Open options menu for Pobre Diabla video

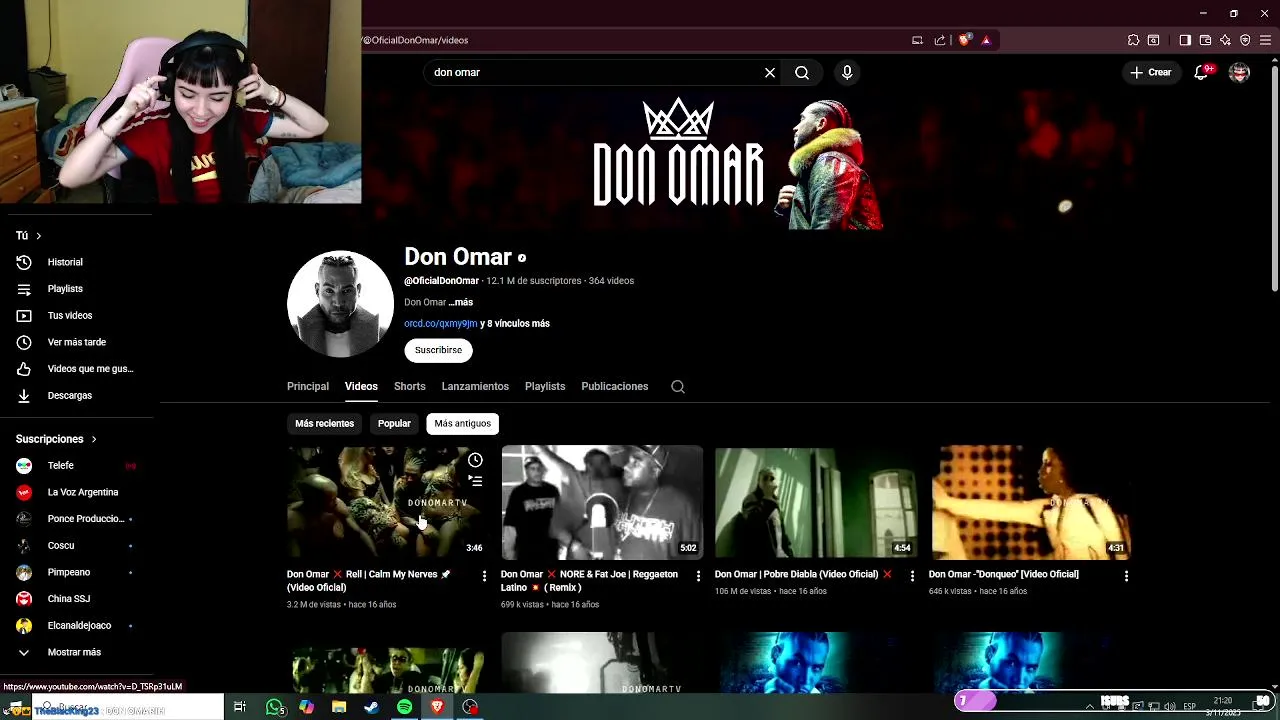(912, 576)
